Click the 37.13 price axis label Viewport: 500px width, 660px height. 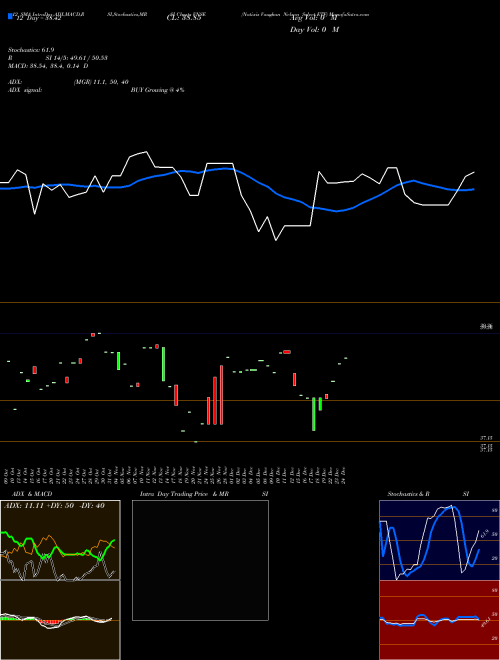pos(487,438)
